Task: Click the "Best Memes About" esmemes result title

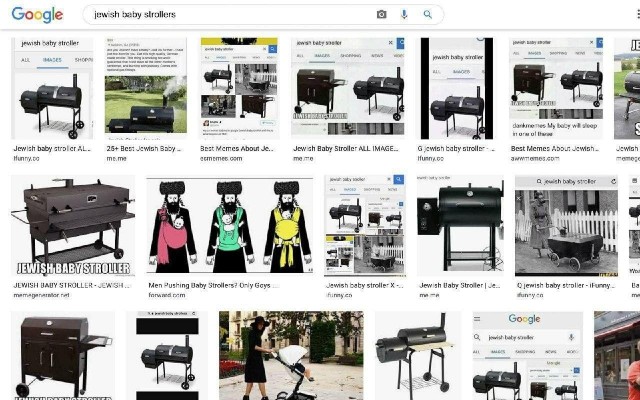Action: [237, 148]
